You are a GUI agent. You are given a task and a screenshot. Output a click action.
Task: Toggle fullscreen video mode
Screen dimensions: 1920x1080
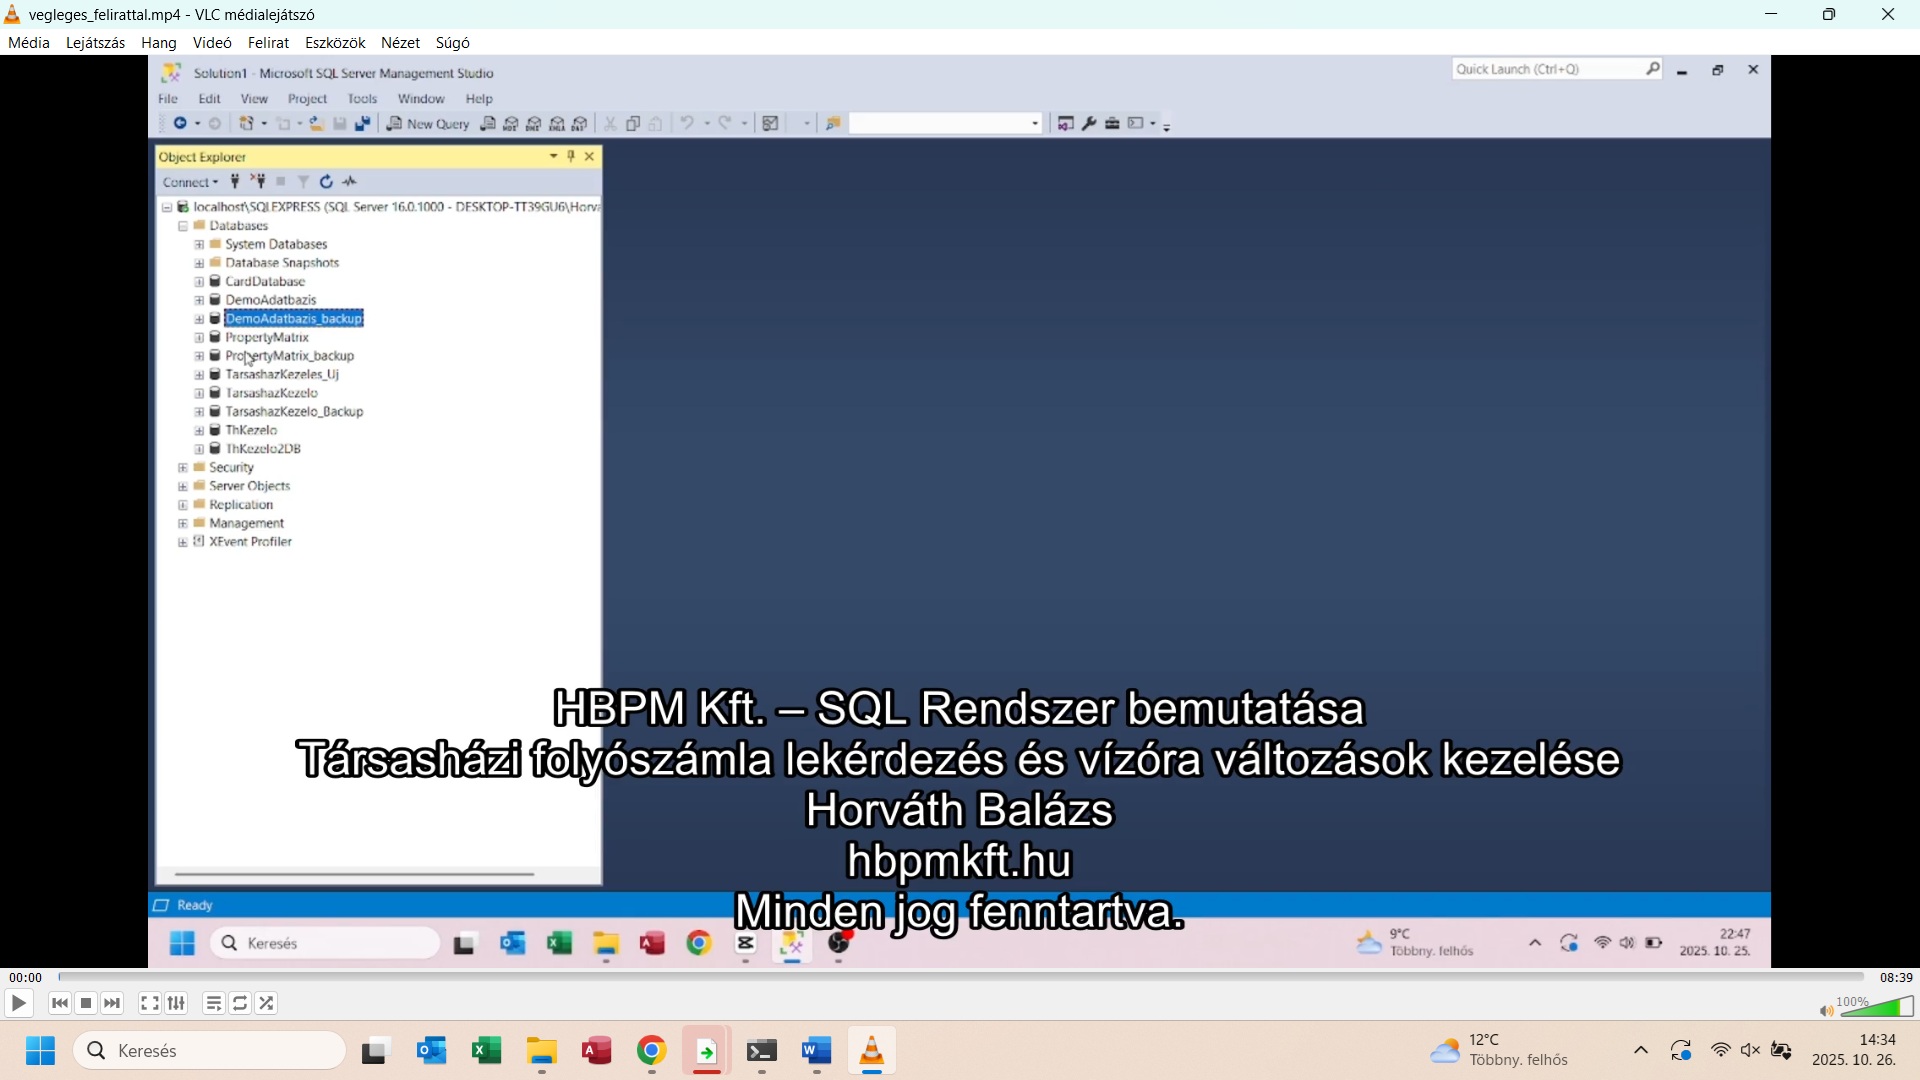[x=150, y=1004]
